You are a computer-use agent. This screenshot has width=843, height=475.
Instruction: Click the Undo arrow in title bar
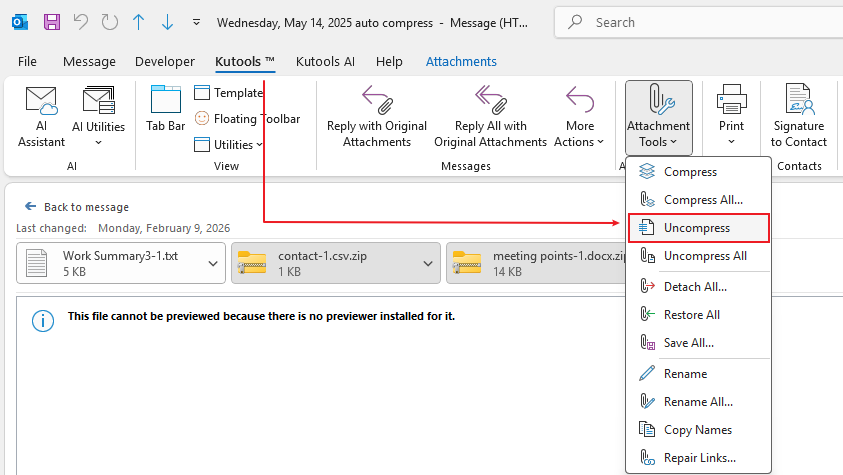[81, 21]
